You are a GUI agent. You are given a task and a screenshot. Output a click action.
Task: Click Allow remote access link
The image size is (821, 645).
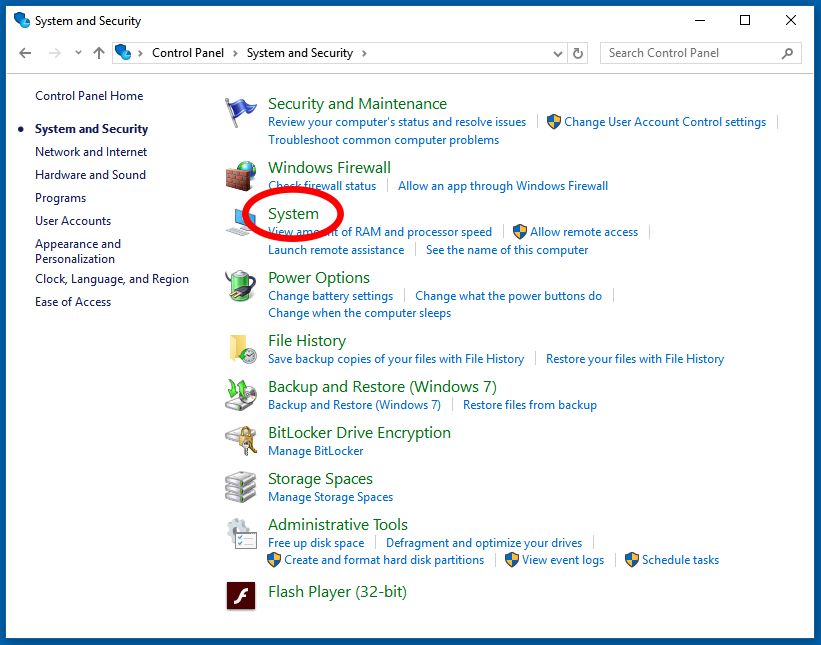click(584, 232)
